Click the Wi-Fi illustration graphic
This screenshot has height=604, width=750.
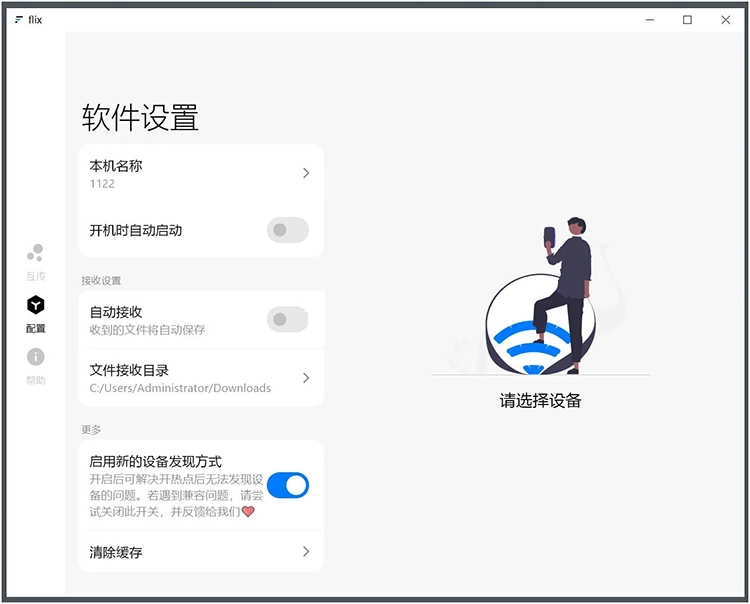(528, 338)
